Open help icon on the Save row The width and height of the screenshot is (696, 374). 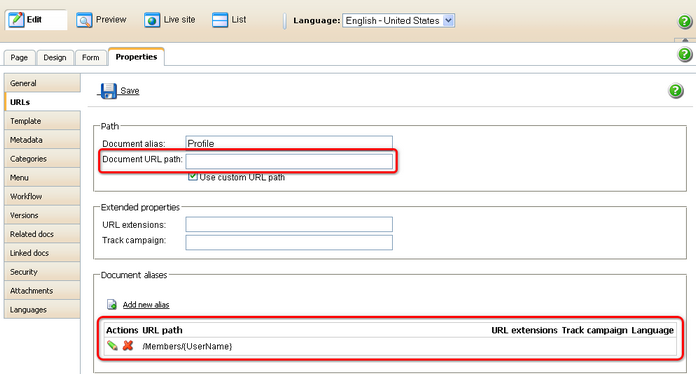pos(676,91)
